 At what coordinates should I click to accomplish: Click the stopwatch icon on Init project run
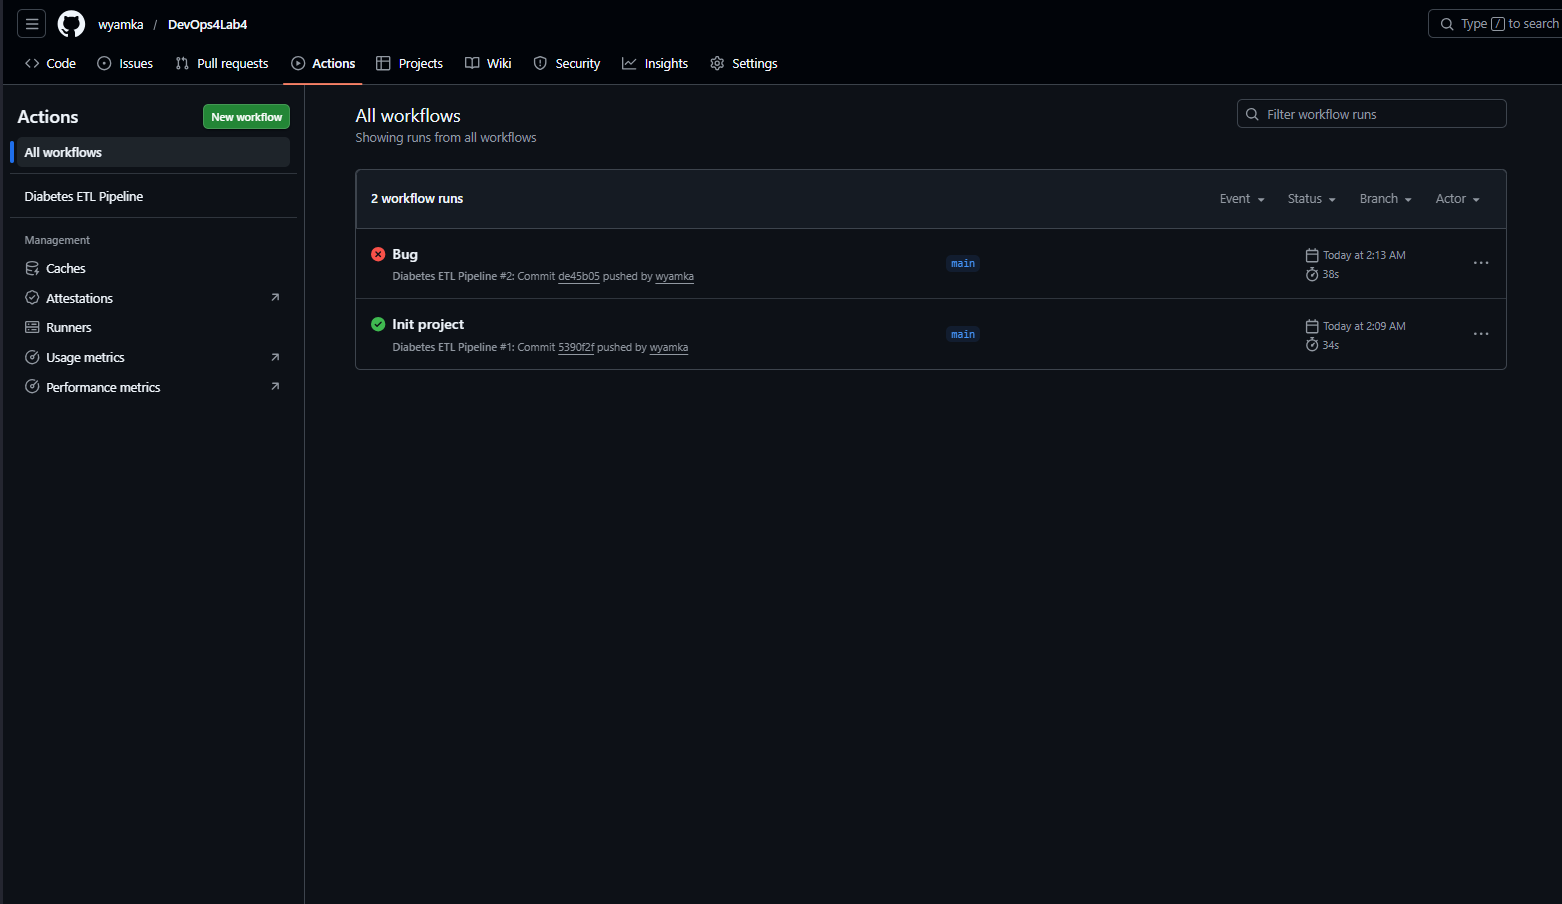pyautogui.click(x=1312, y=345)
